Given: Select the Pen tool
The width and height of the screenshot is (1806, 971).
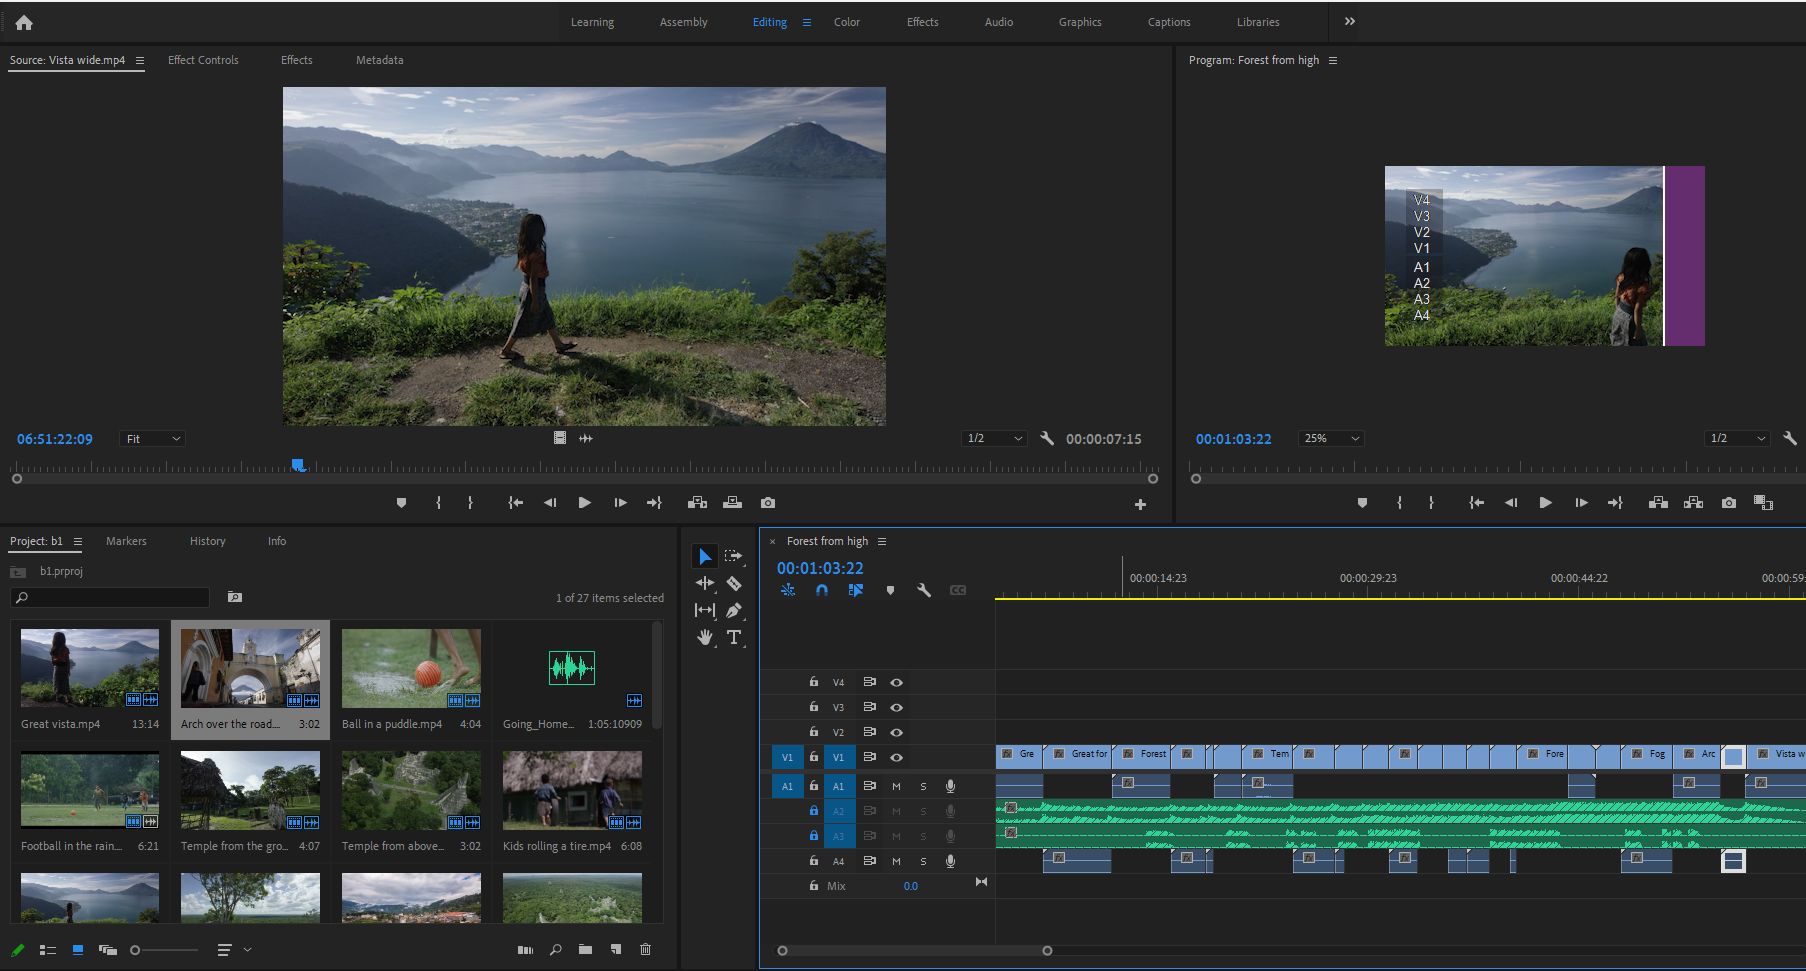Looking at the screenshot, I should pos(734,610).
